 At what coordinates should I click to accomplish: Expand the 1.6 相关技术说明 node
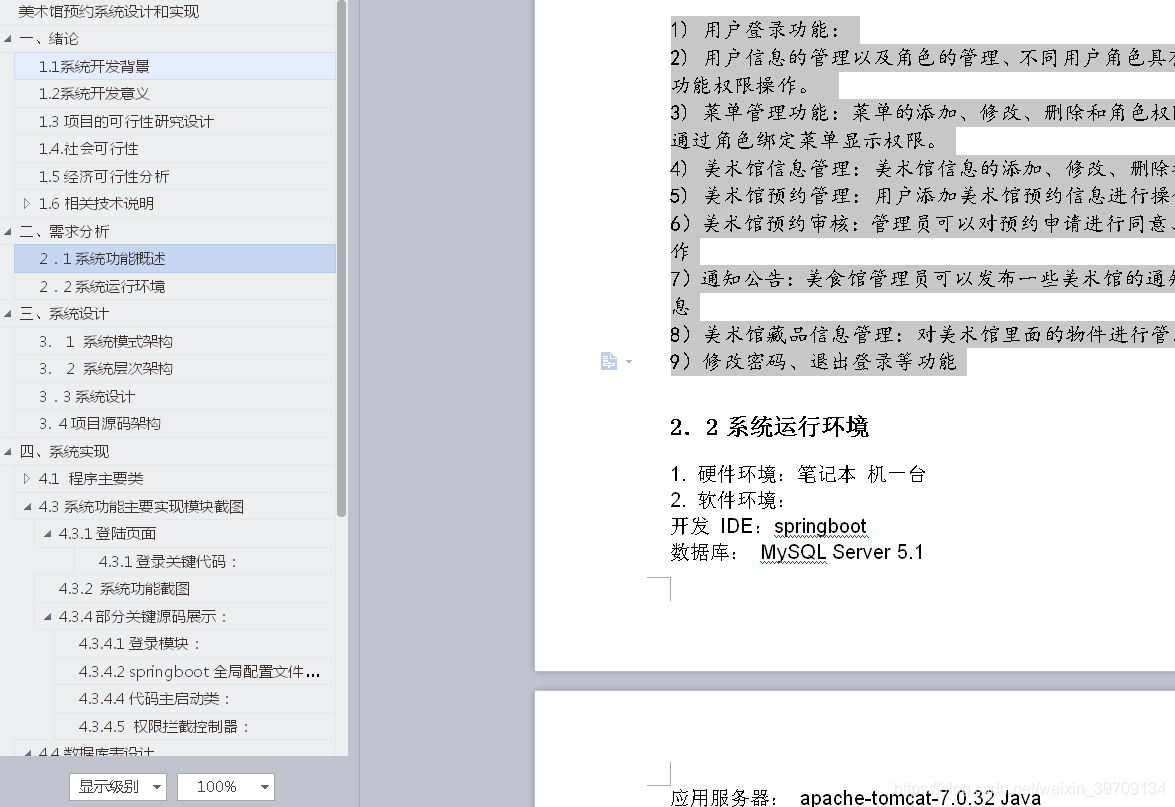pyautogui.click(x=27, y=203)
